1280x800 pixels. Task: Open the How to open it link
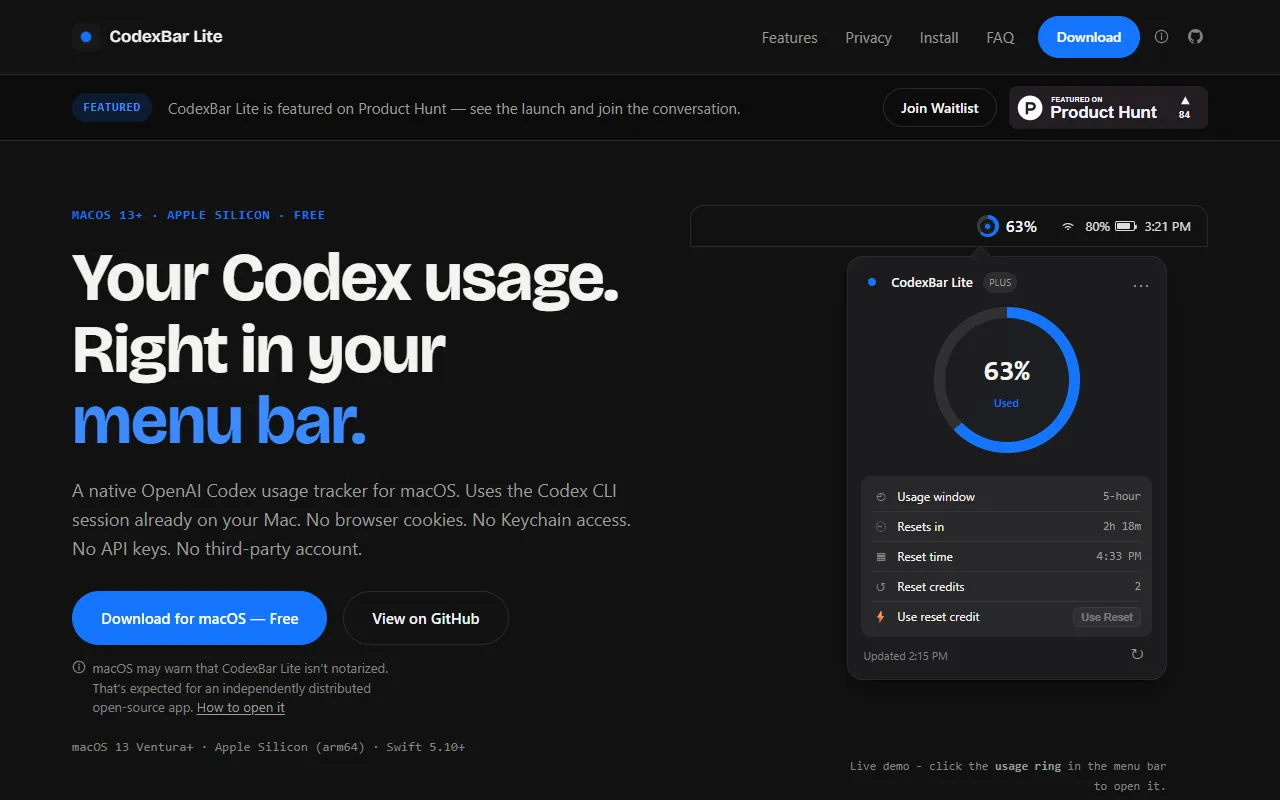tap(241, 707)
